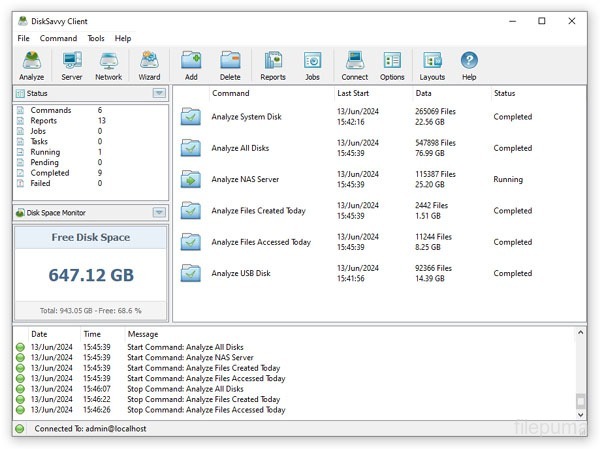
Task: Select the 'Analyze NAS Server' command
Action: pyautogui.click(x=245, y=180)
